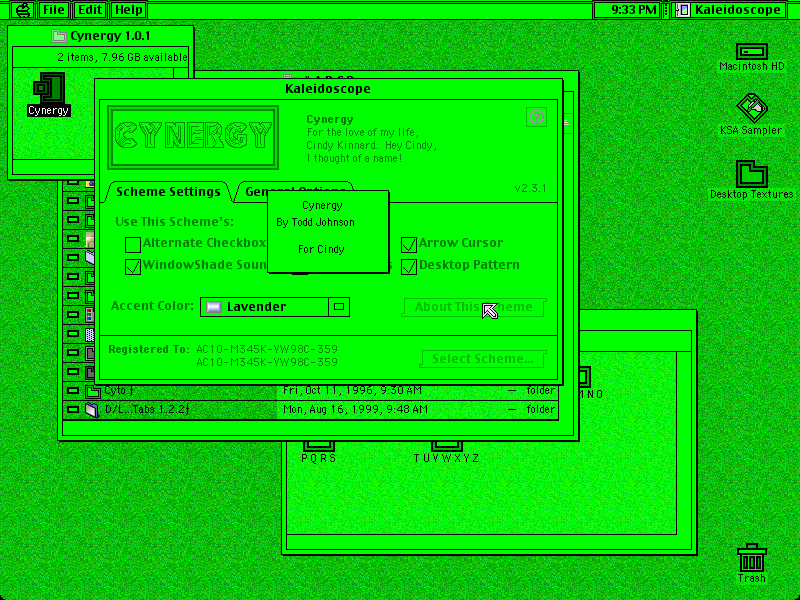This screenshot has width=800, height=600.
Task: Uncheck the Desktop Pattern checkbox
Action: 409,266
